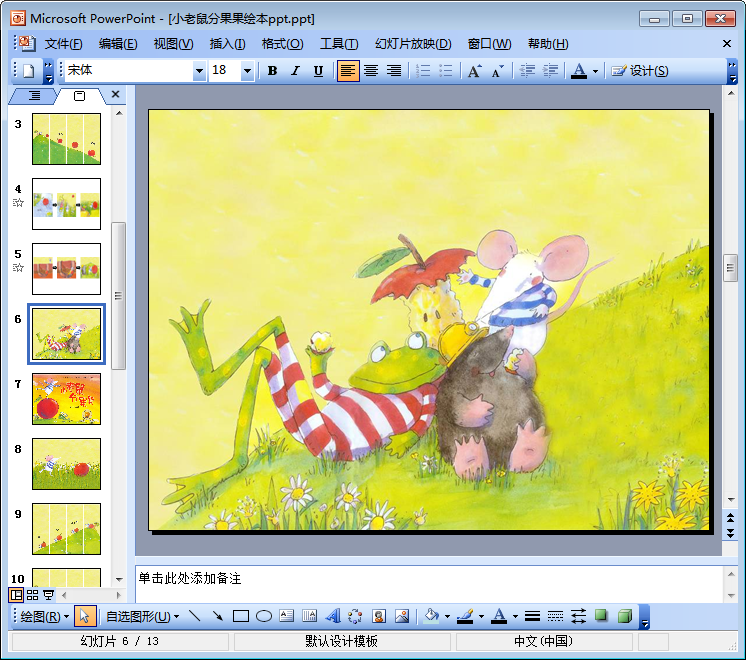Increase font size with the enlarge icon
746x660 pixels.
(x=474, y=71)
